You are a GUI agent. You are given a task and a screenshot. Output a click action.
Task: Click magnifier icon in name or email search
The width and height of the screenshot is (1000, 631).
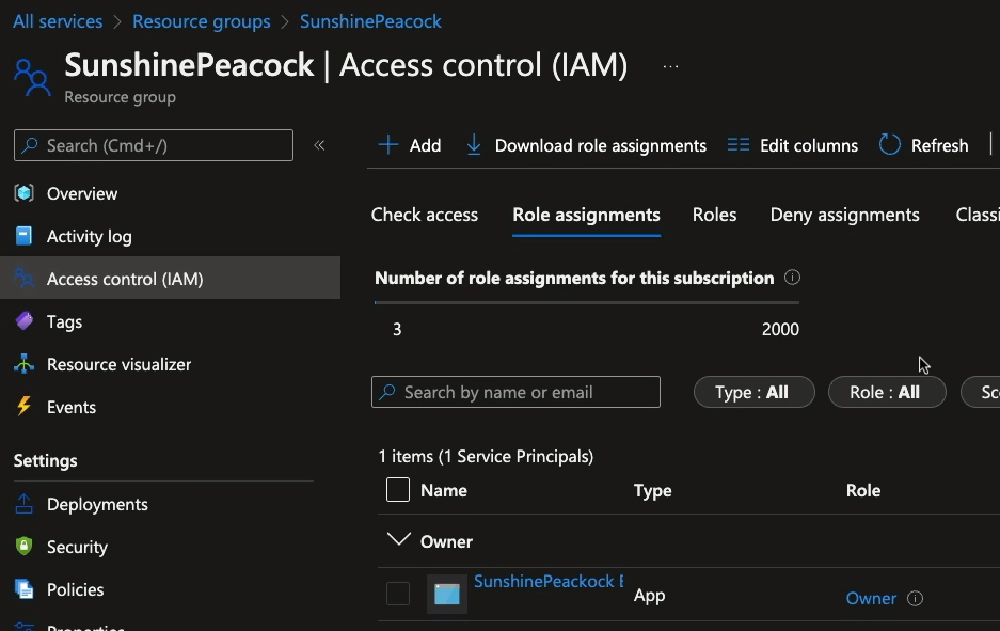pos(387,391)
